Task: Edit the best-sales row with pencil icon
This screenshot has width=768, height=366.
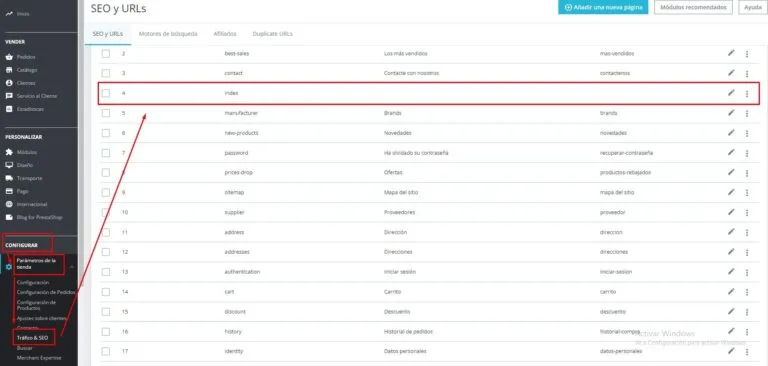Action: (731, 53)
